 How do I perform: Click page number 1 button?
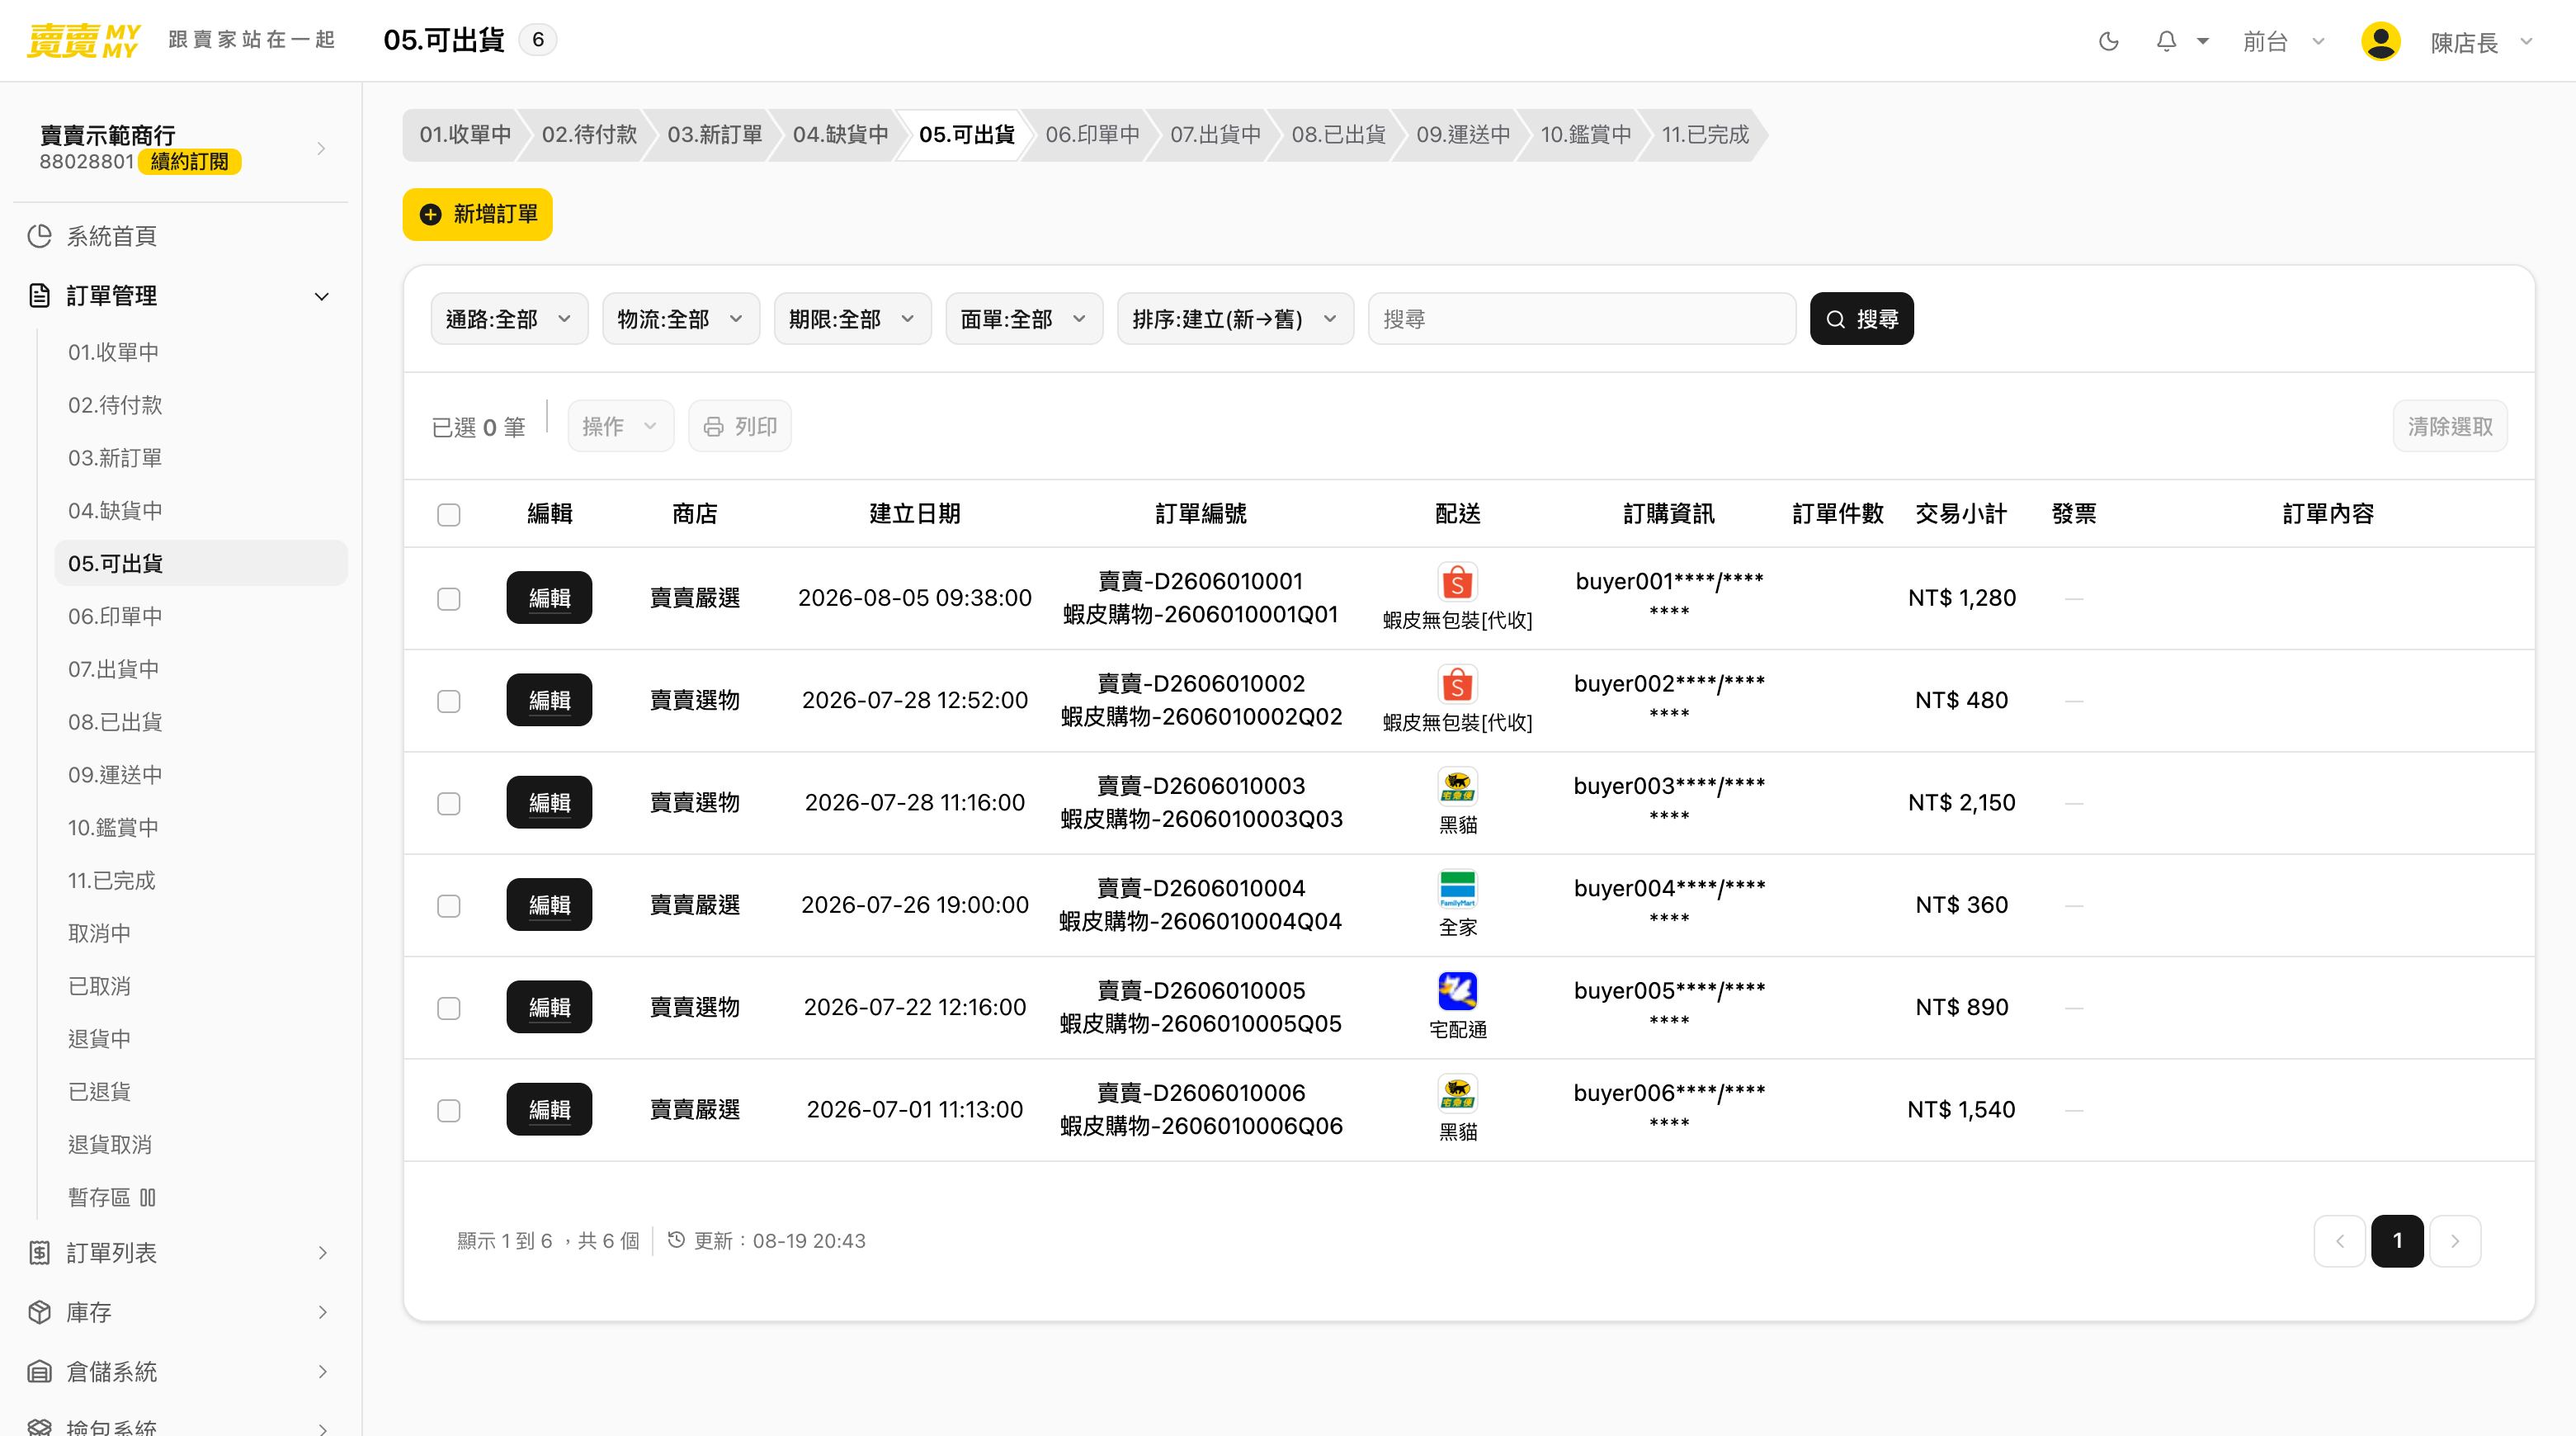pos(2397,1241)
